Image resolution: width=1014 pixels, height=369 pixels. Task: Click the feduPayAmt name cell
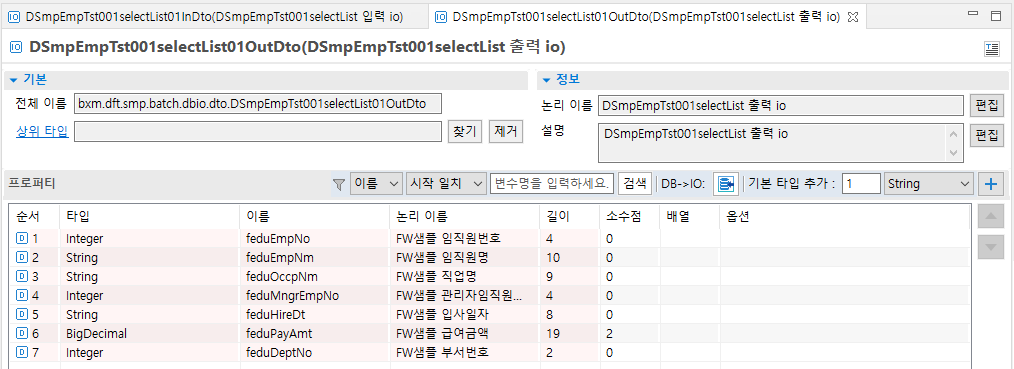pos(315,334)
